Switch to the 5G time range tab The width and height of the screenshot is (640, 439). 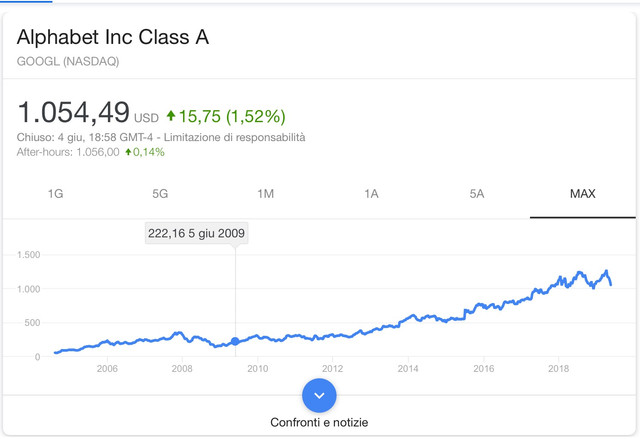pyautogui.click(x=160, y=193)
